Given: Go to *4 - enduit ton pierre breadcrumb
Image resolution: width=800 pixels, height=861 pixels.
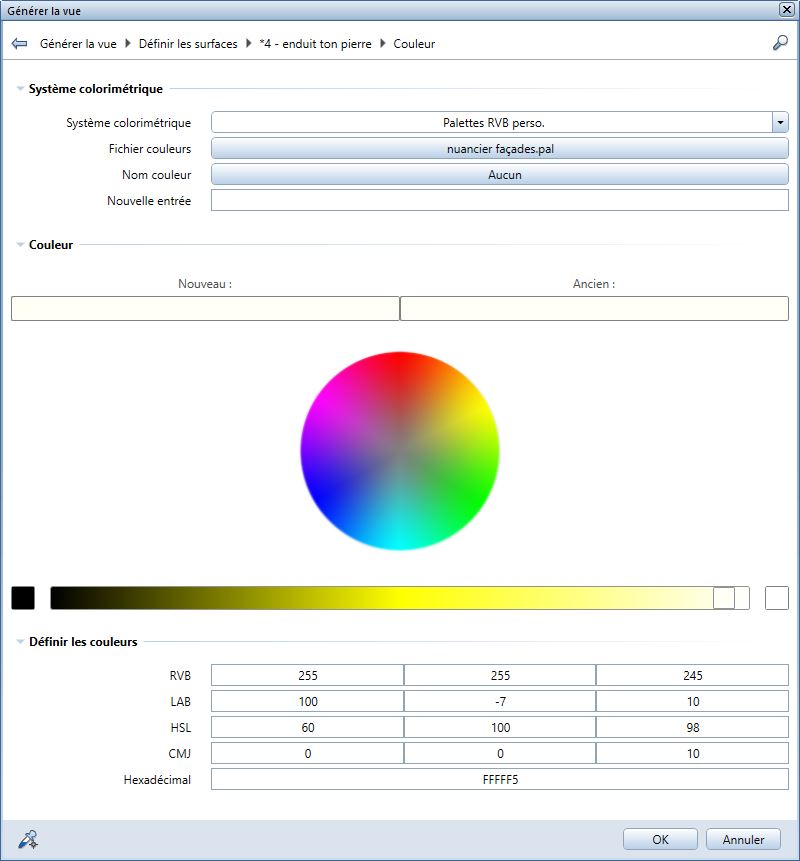Looking at the screenshot, I should (x=315, y=44).
